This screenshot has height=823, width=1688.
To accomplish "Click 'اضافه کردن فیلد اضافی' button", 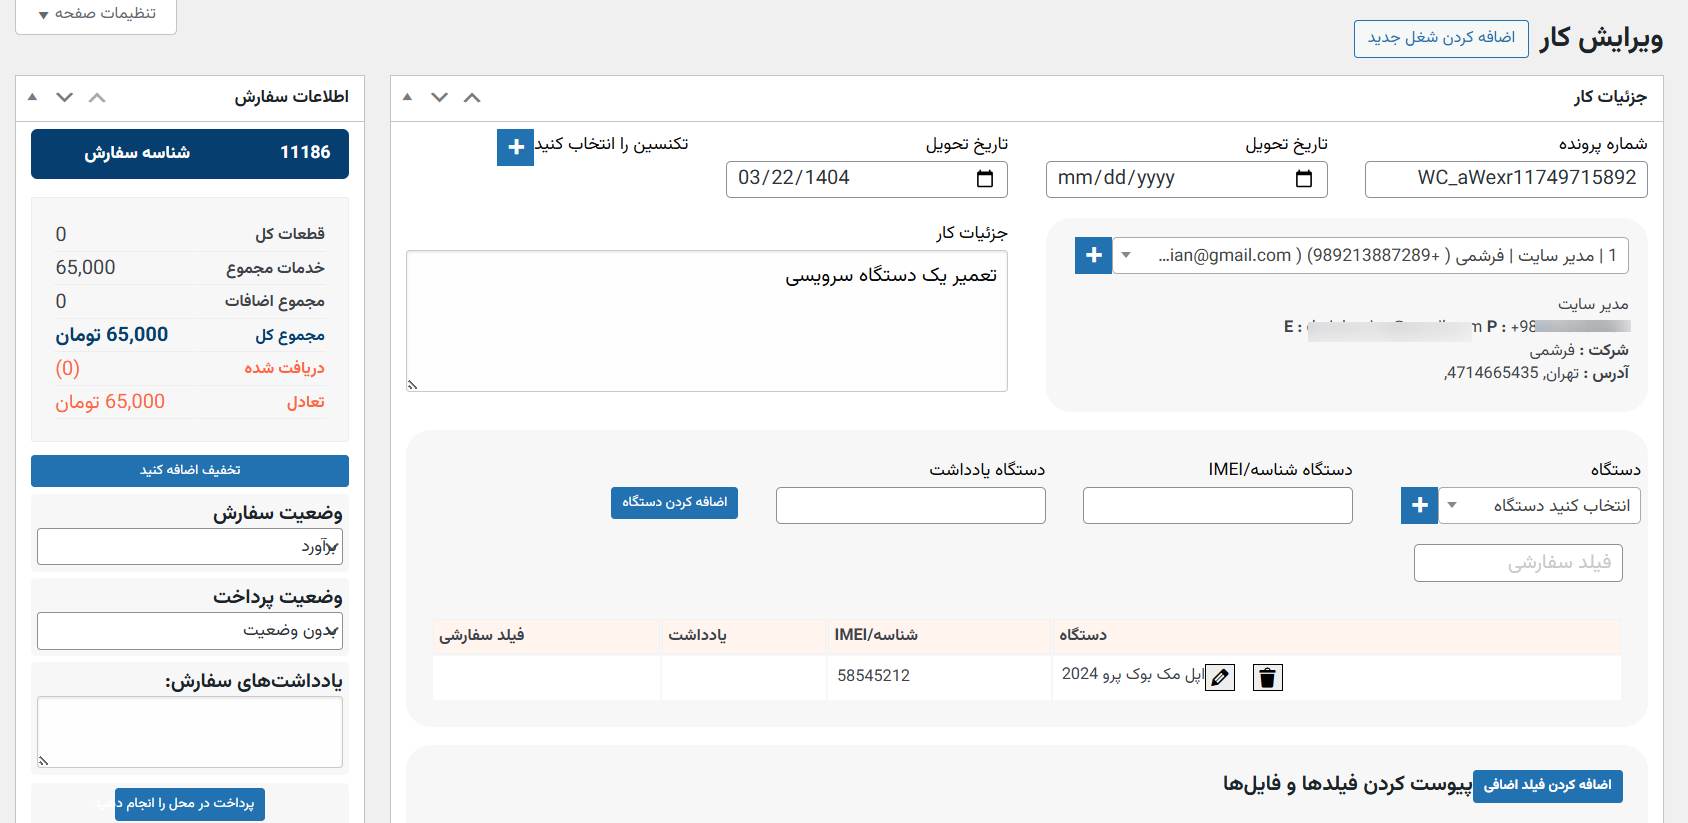I will tap(1547, 785).
